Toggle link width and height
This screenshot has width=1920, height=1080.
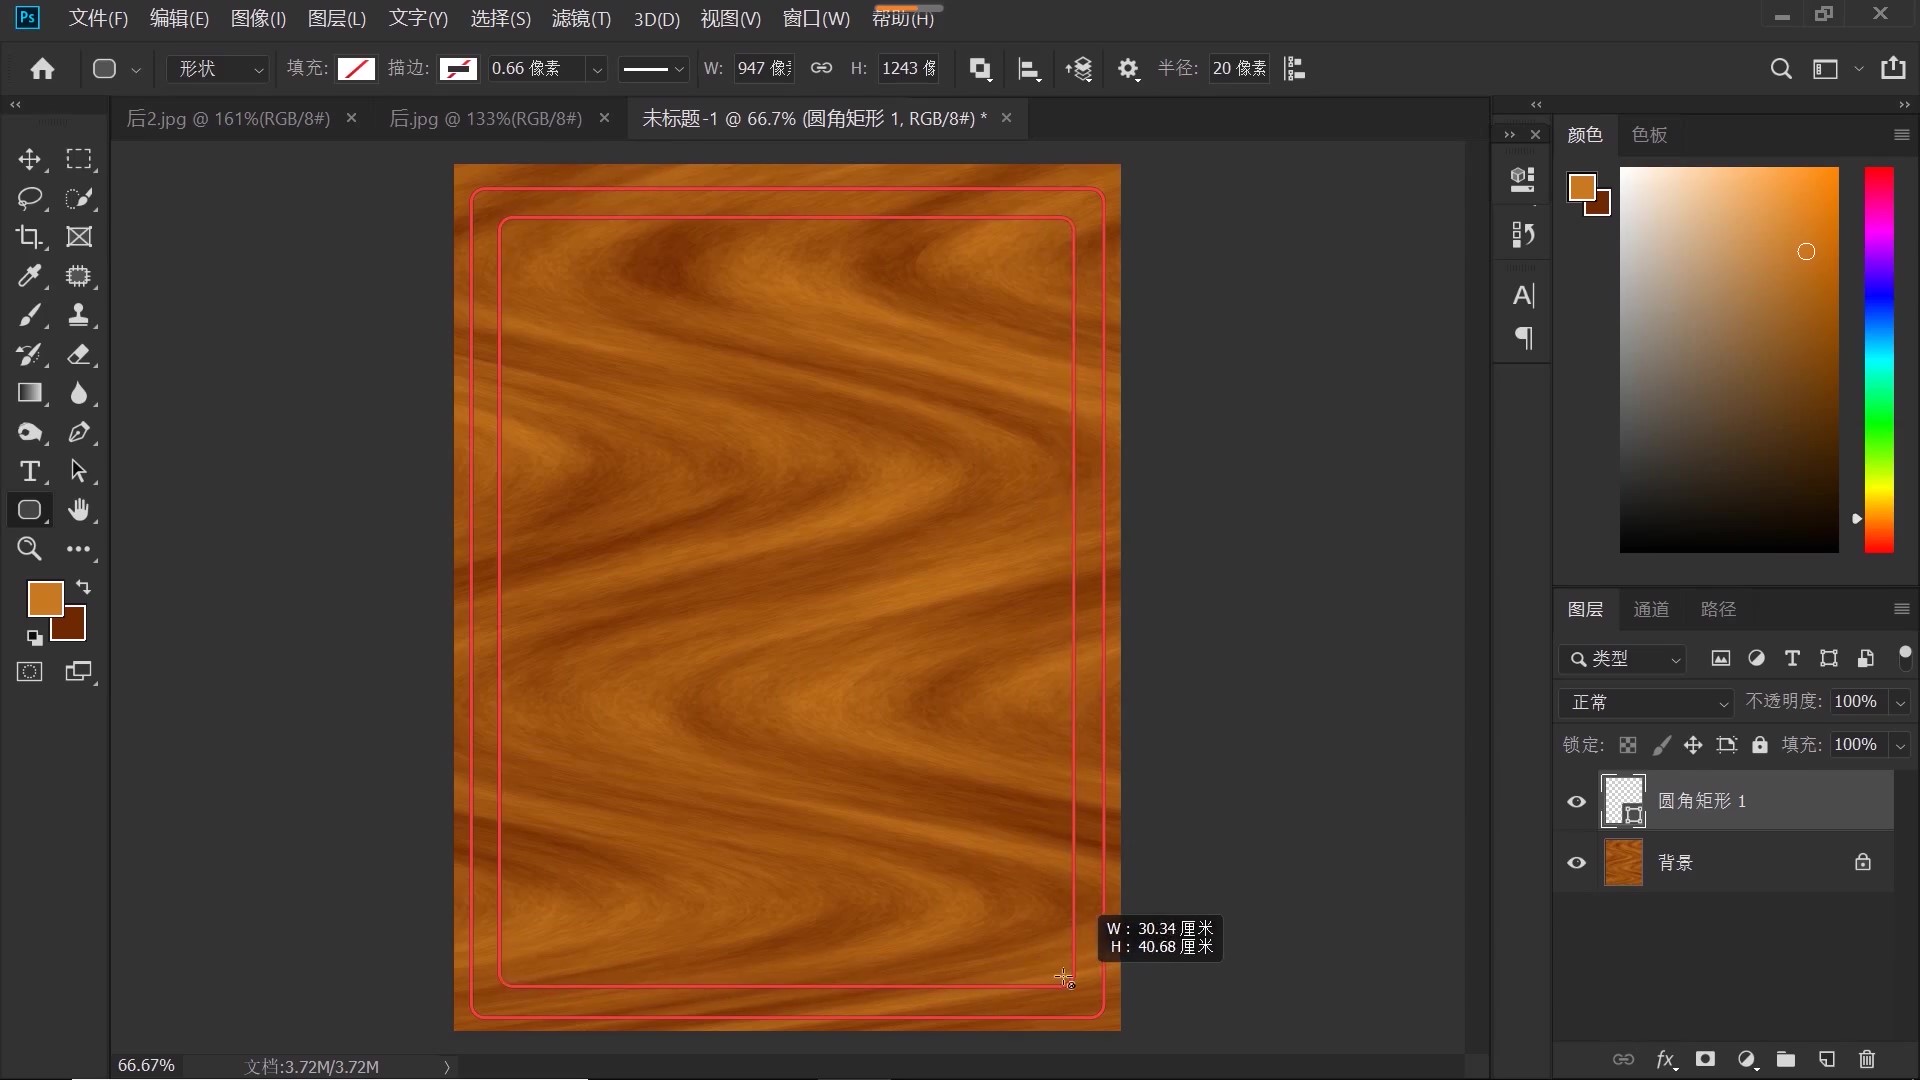tap(821, 68)
